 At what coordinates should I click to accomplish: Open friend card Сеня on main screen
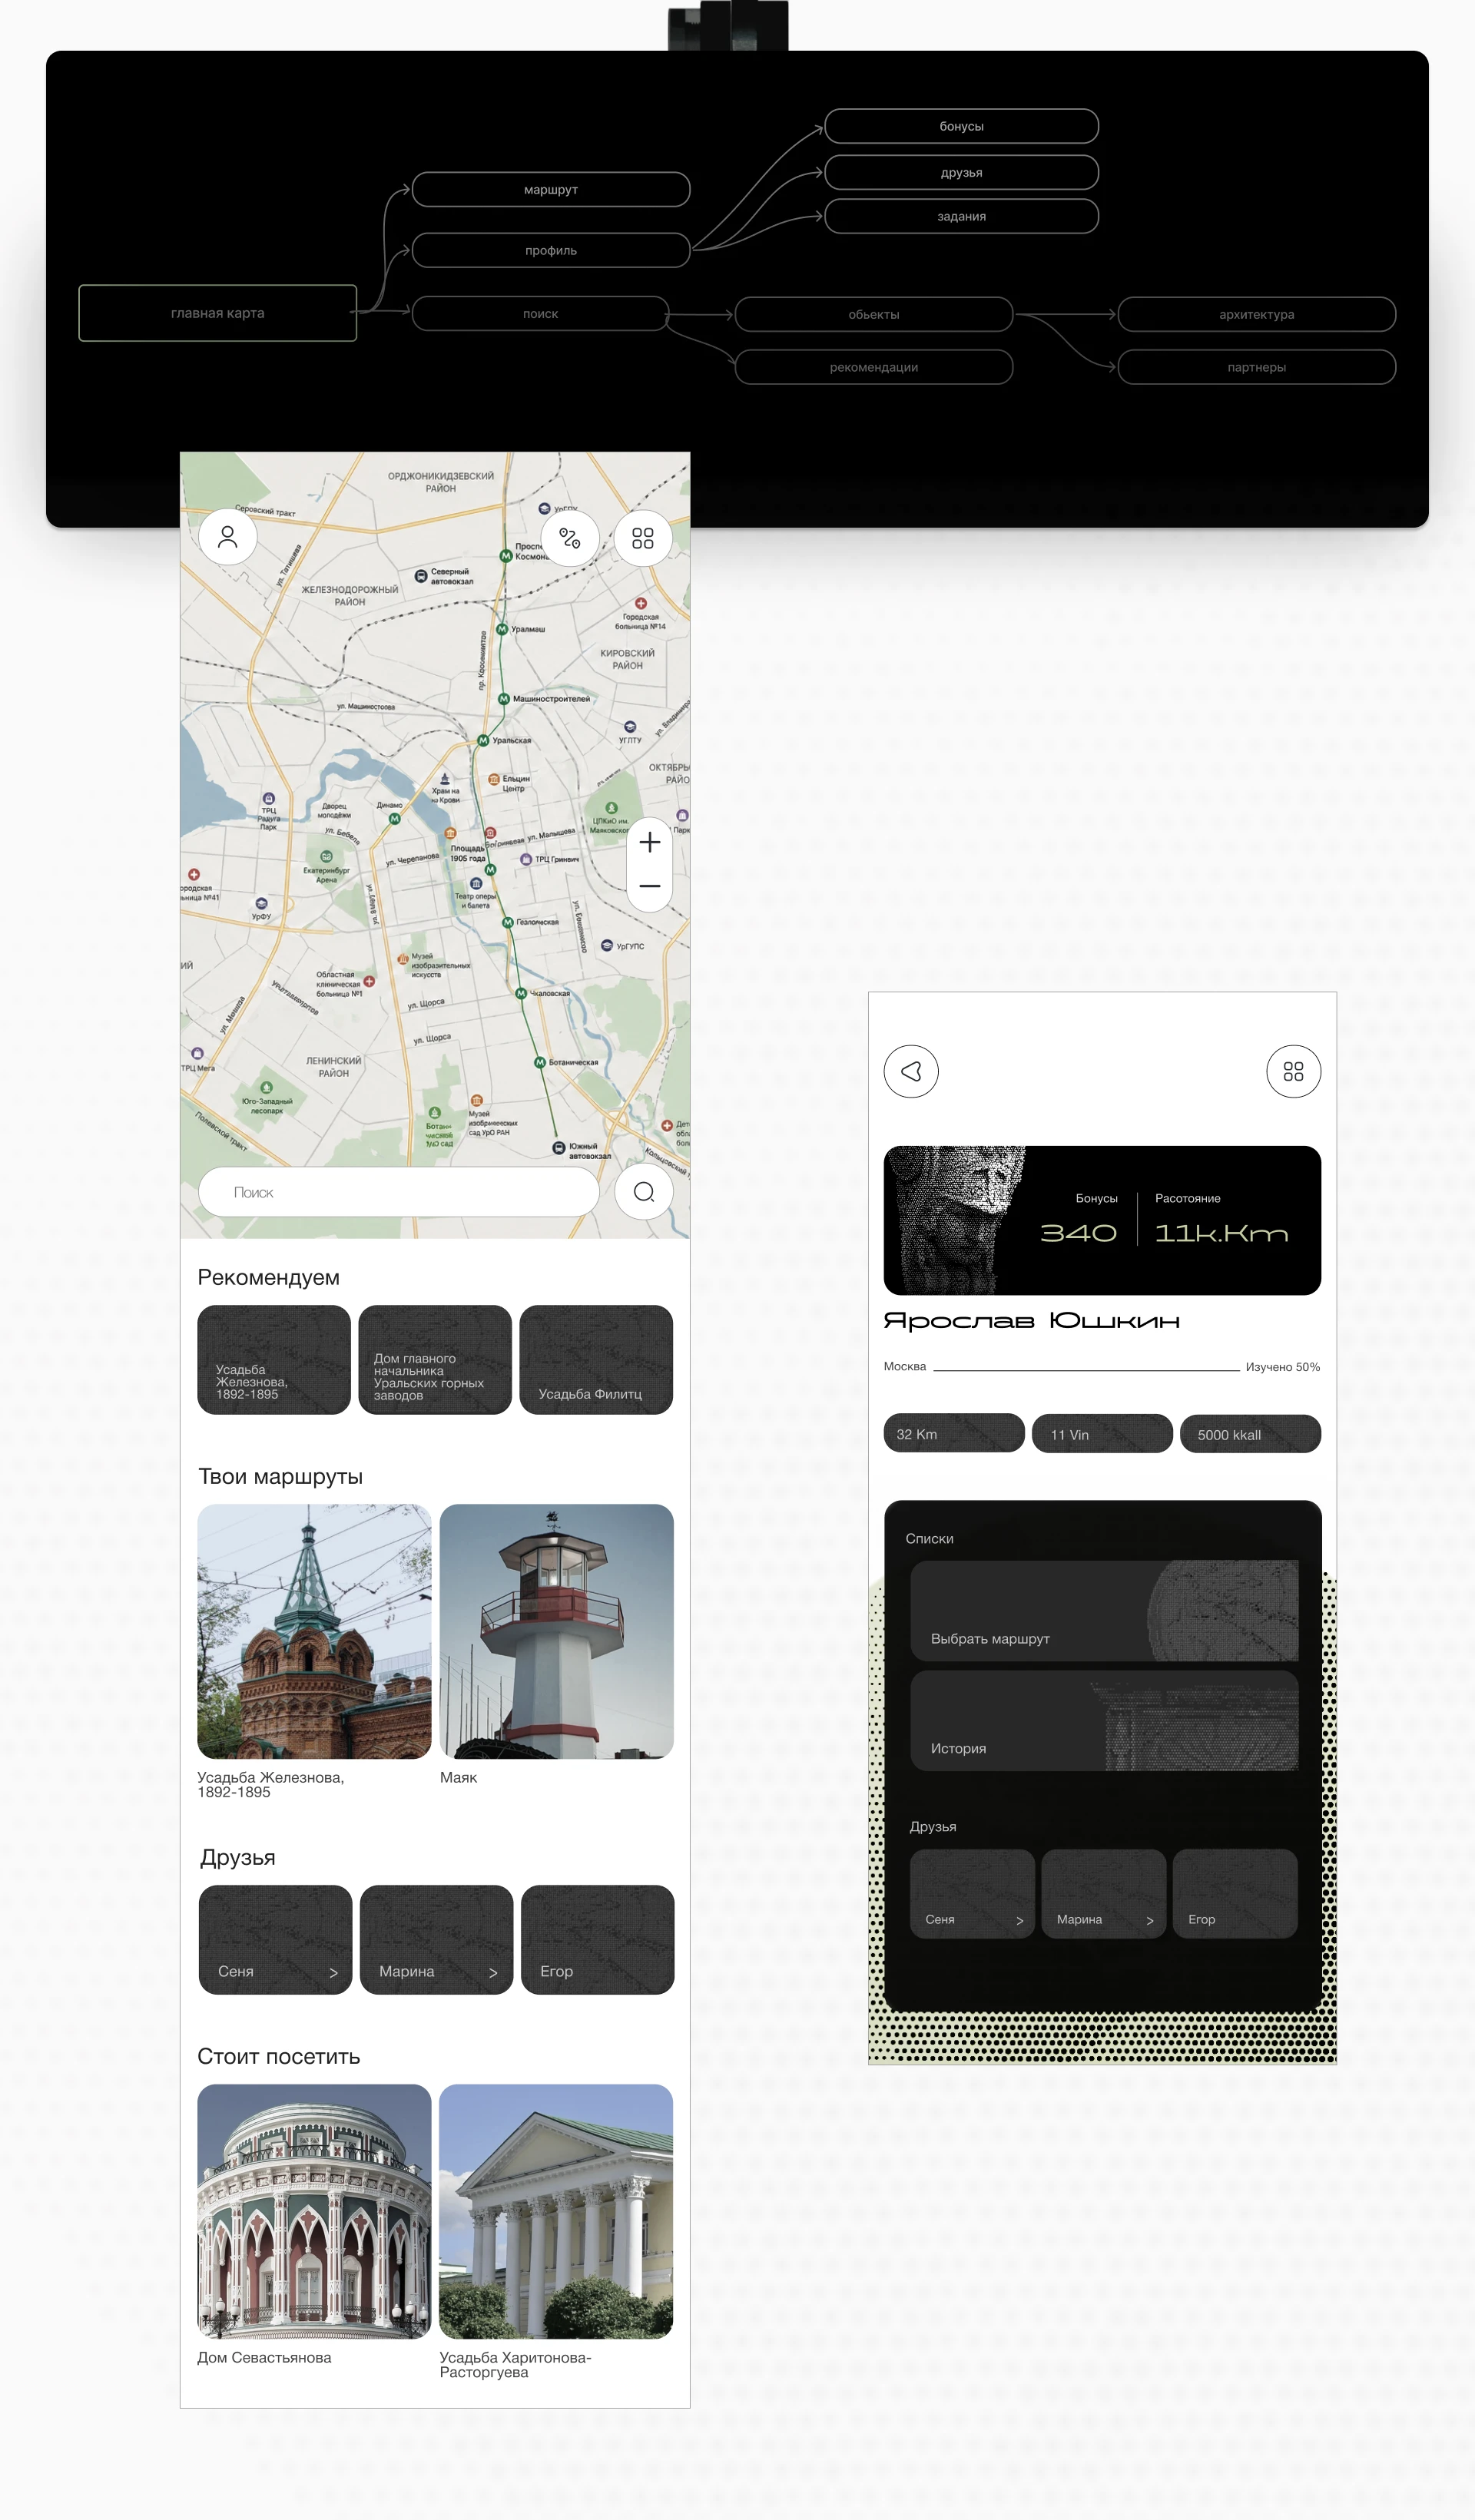(275, 1940)
